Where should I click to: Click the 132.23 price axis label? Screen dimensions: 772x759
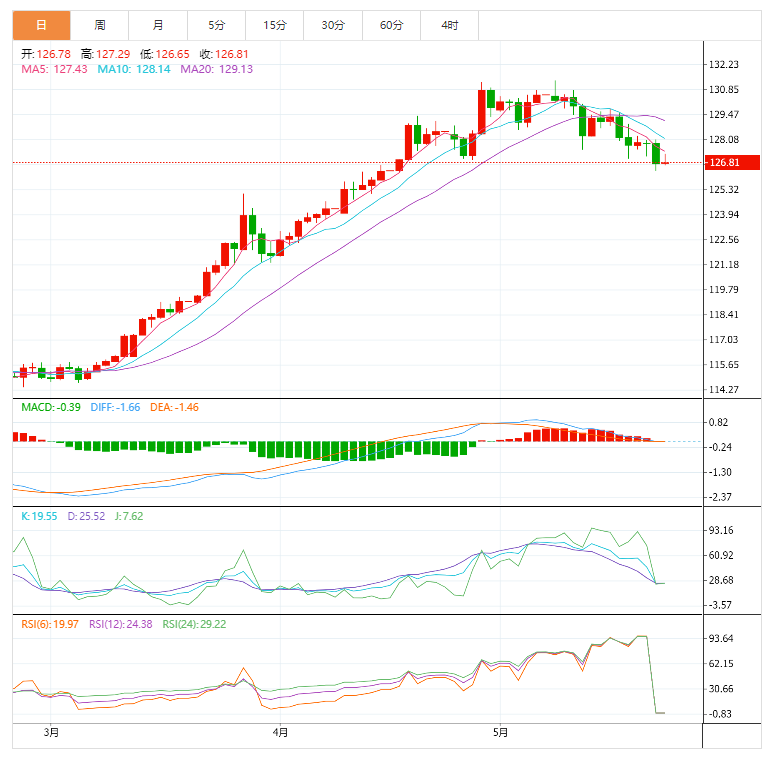coord(724,64)
